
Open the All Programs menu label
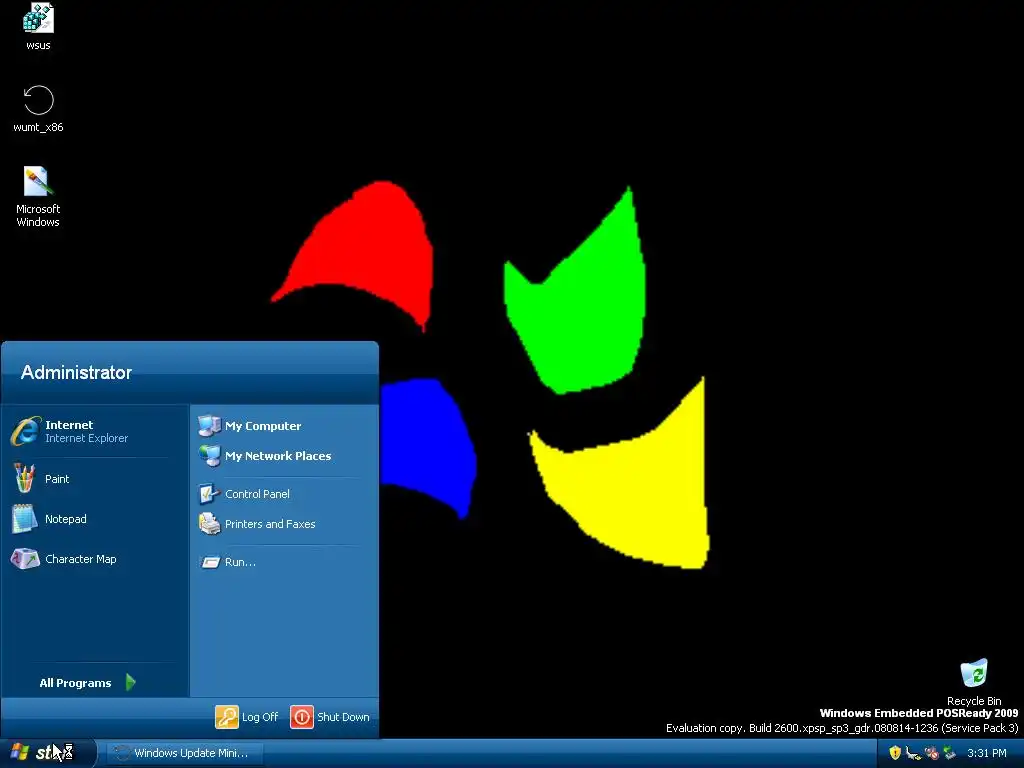pos(75,683)
